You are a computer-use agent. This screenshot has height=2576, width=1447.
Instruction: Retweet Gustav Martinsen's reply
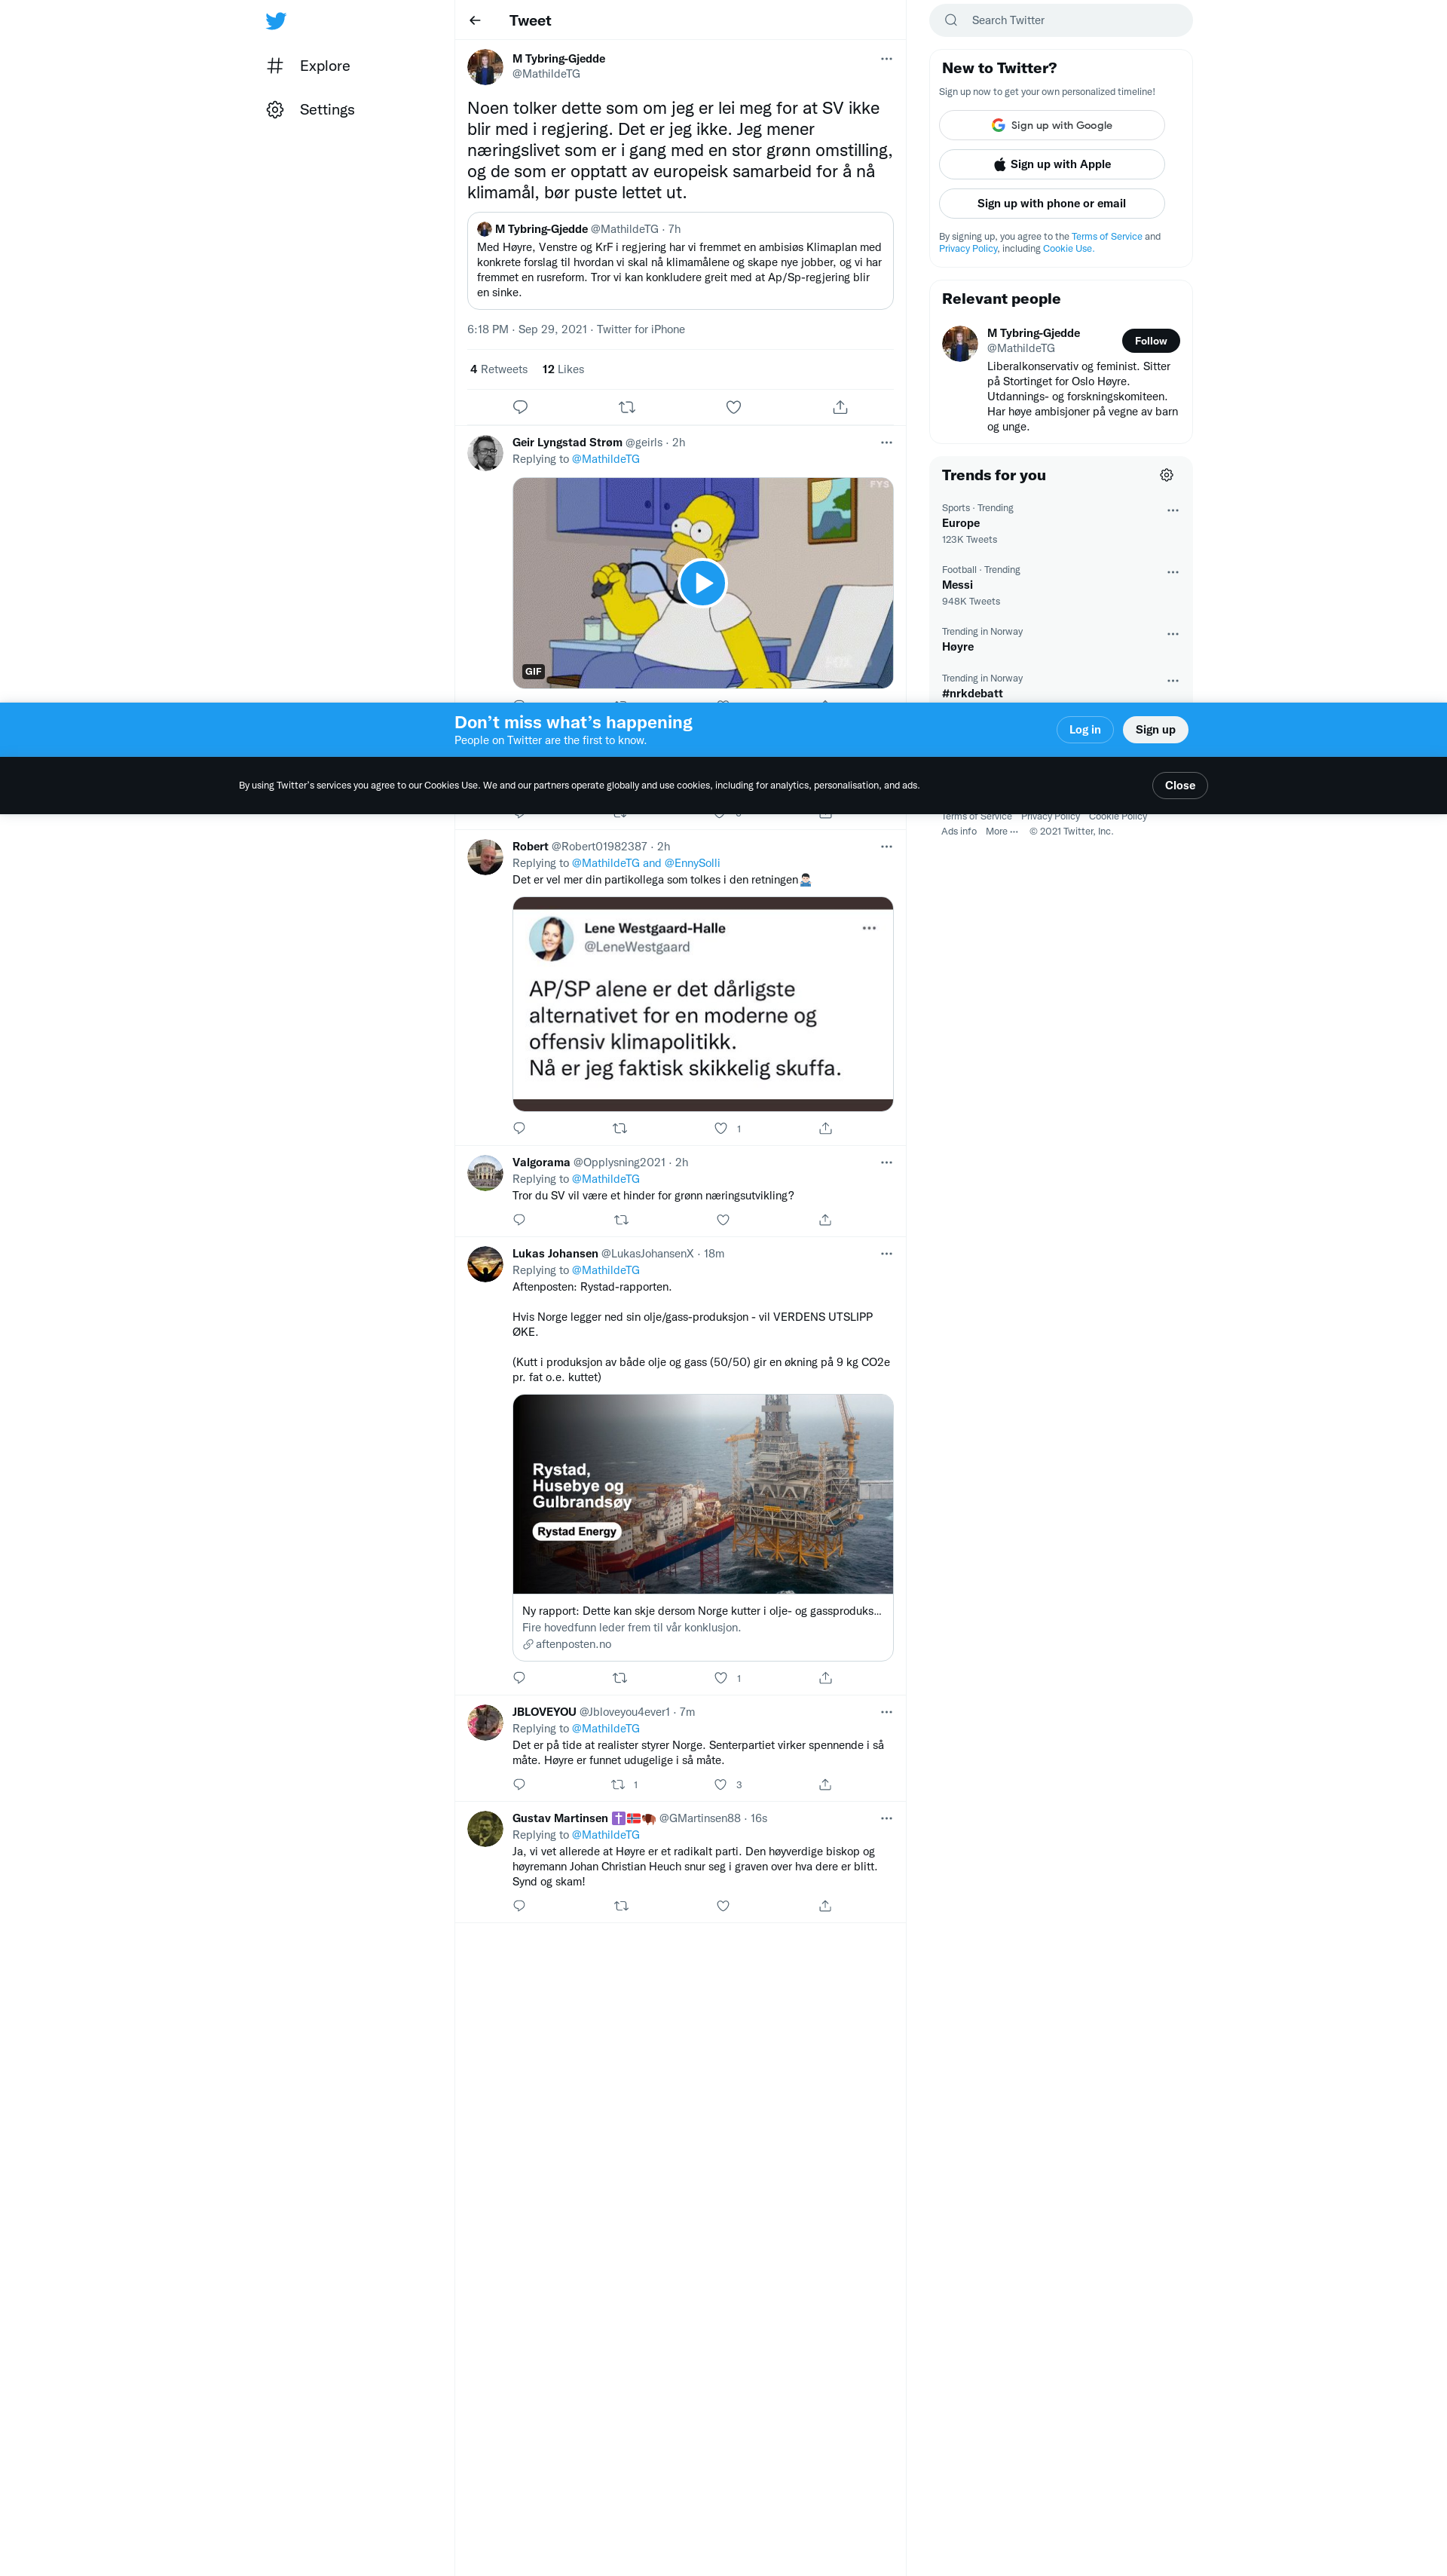coord(621,1906)
